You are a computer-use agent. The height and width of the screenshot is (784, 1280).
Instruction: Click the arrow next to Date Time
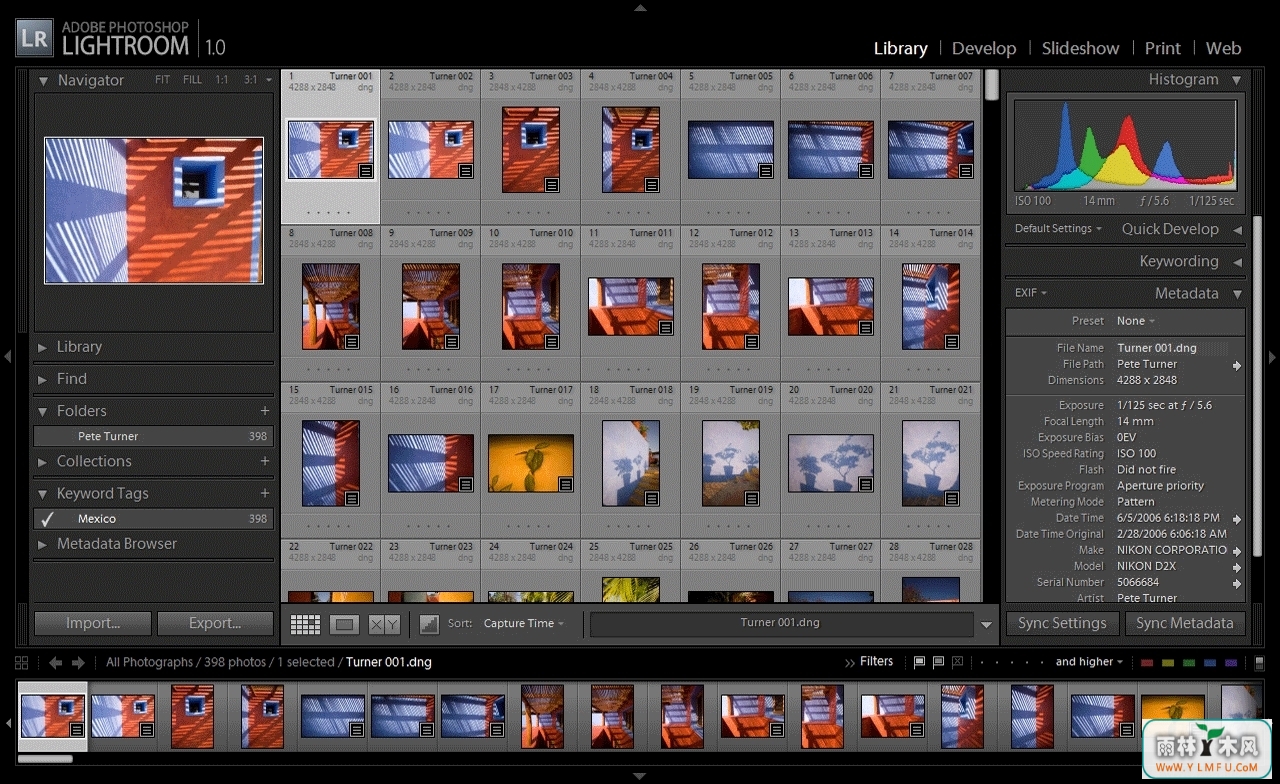1237,519
